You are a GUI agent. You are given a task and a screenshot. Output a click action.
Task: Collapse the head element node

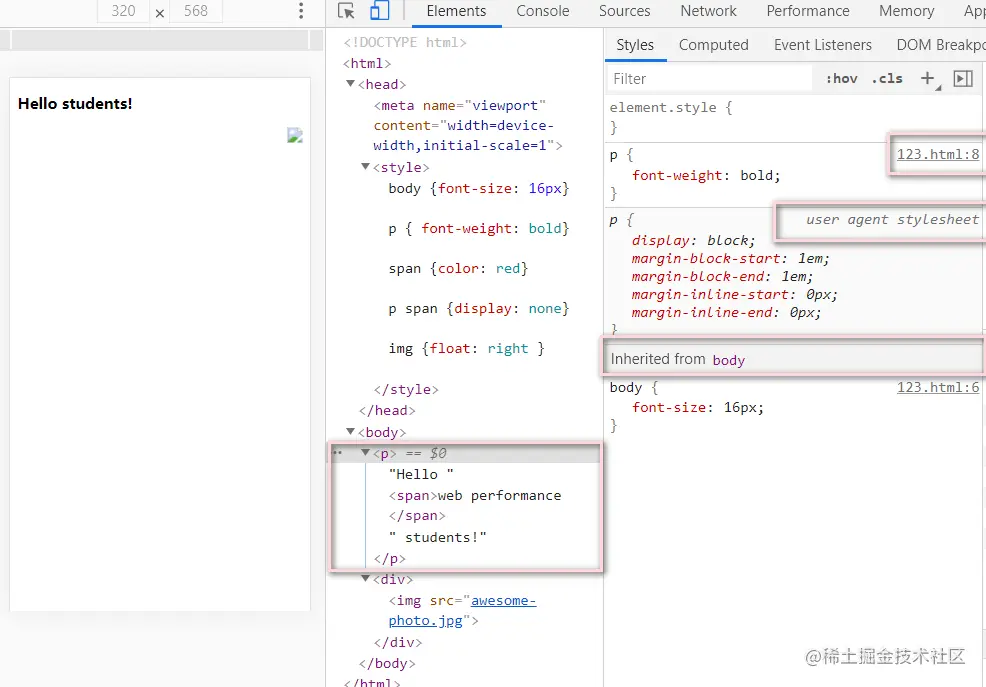(350, 84)
